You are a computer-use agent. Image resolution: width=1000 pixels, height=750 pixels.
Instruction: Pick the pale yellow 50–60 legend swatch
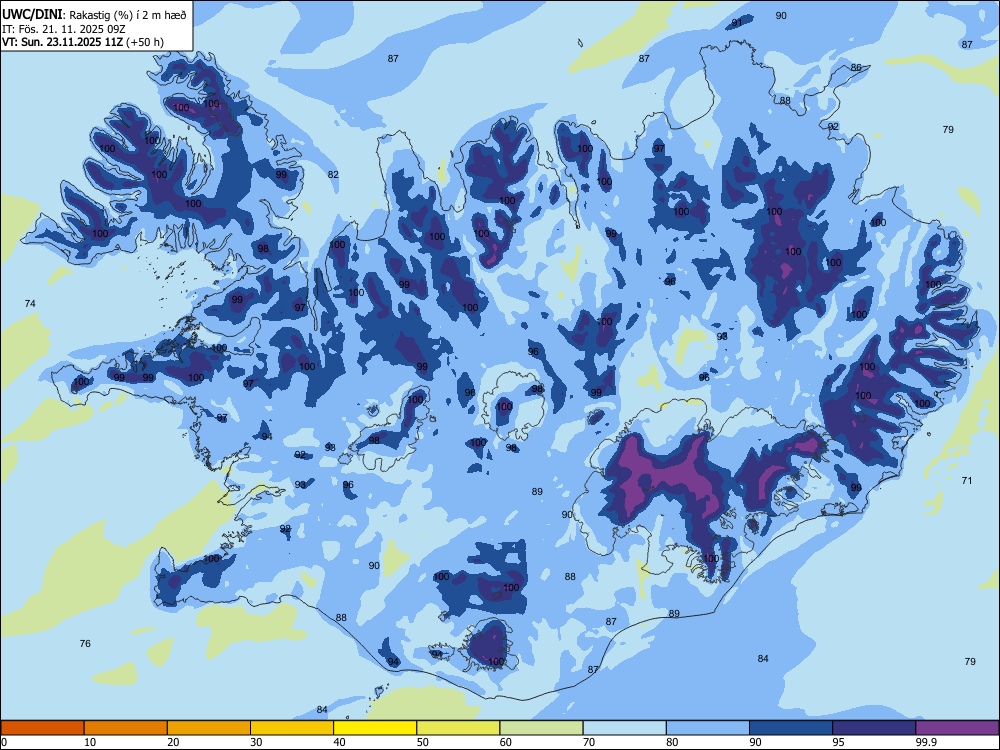(x=459, y=728)
